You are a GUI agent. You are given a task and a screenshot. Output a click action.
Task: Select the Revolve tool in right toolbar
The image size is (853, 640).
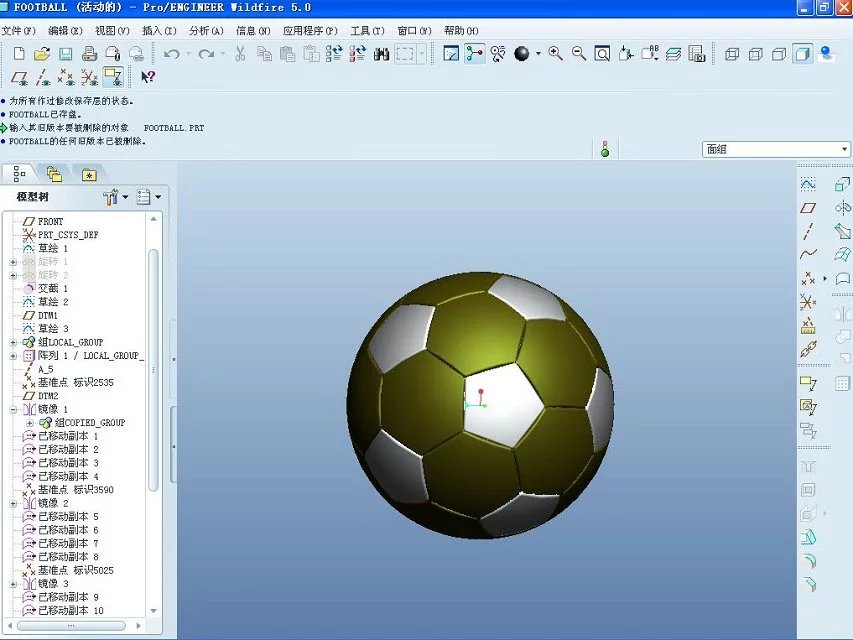point(842,208)
